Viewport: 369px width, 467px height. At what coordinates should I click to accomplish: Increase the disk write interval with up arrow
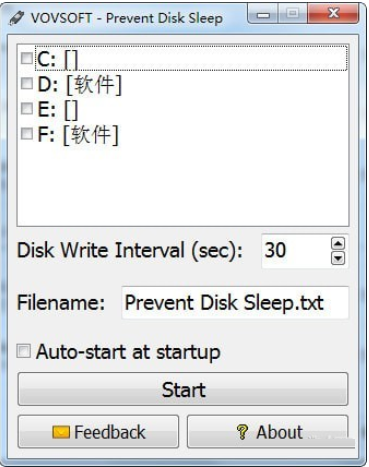point(338,244)
